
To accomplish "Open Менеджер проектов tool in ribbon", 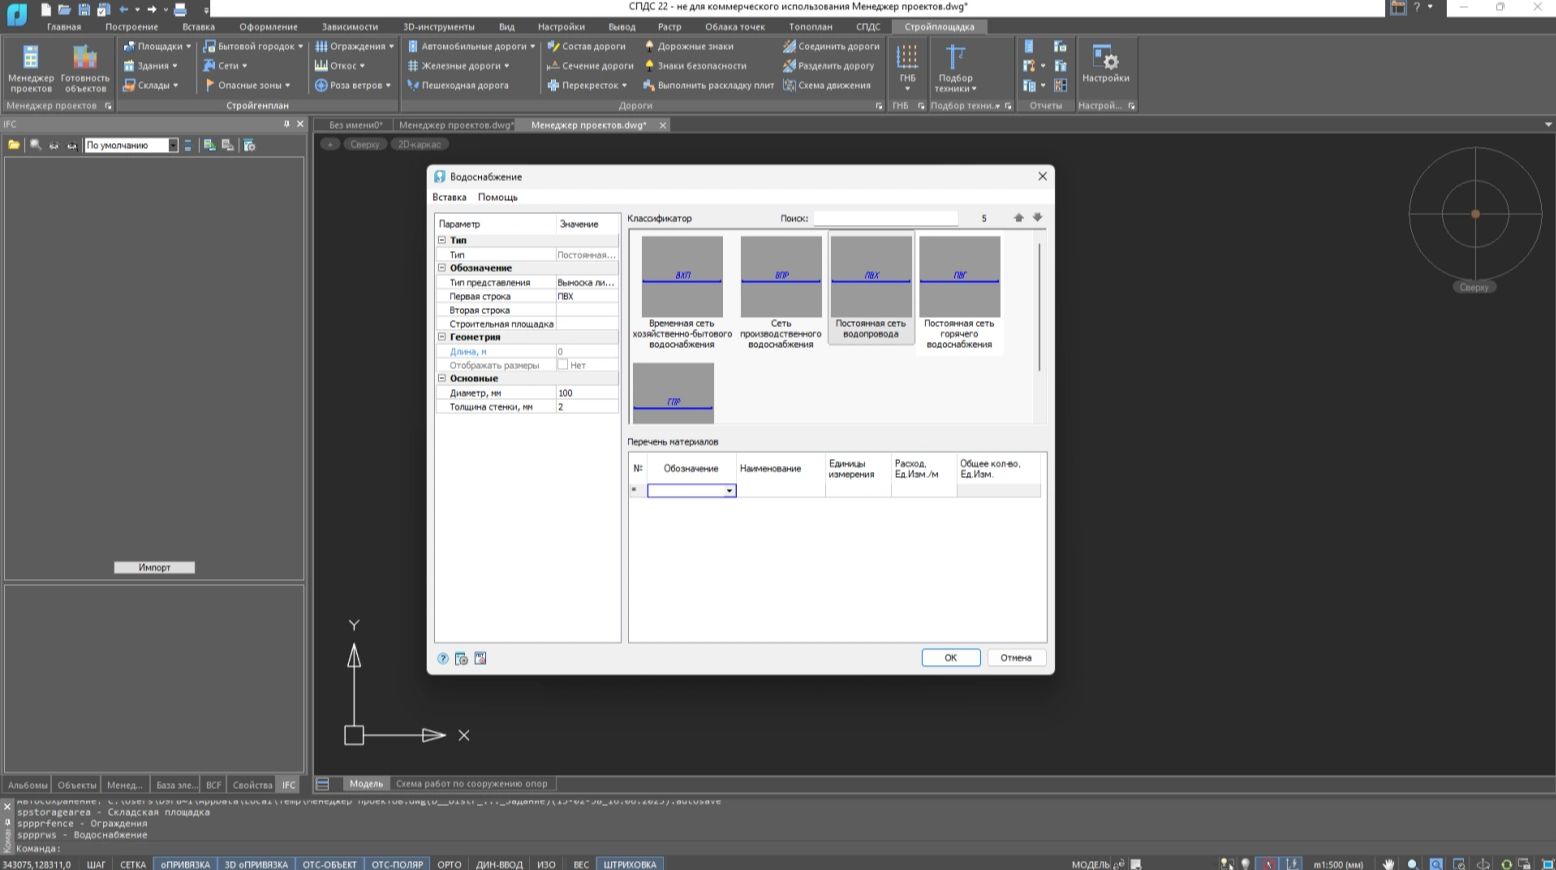I will 31,68.
